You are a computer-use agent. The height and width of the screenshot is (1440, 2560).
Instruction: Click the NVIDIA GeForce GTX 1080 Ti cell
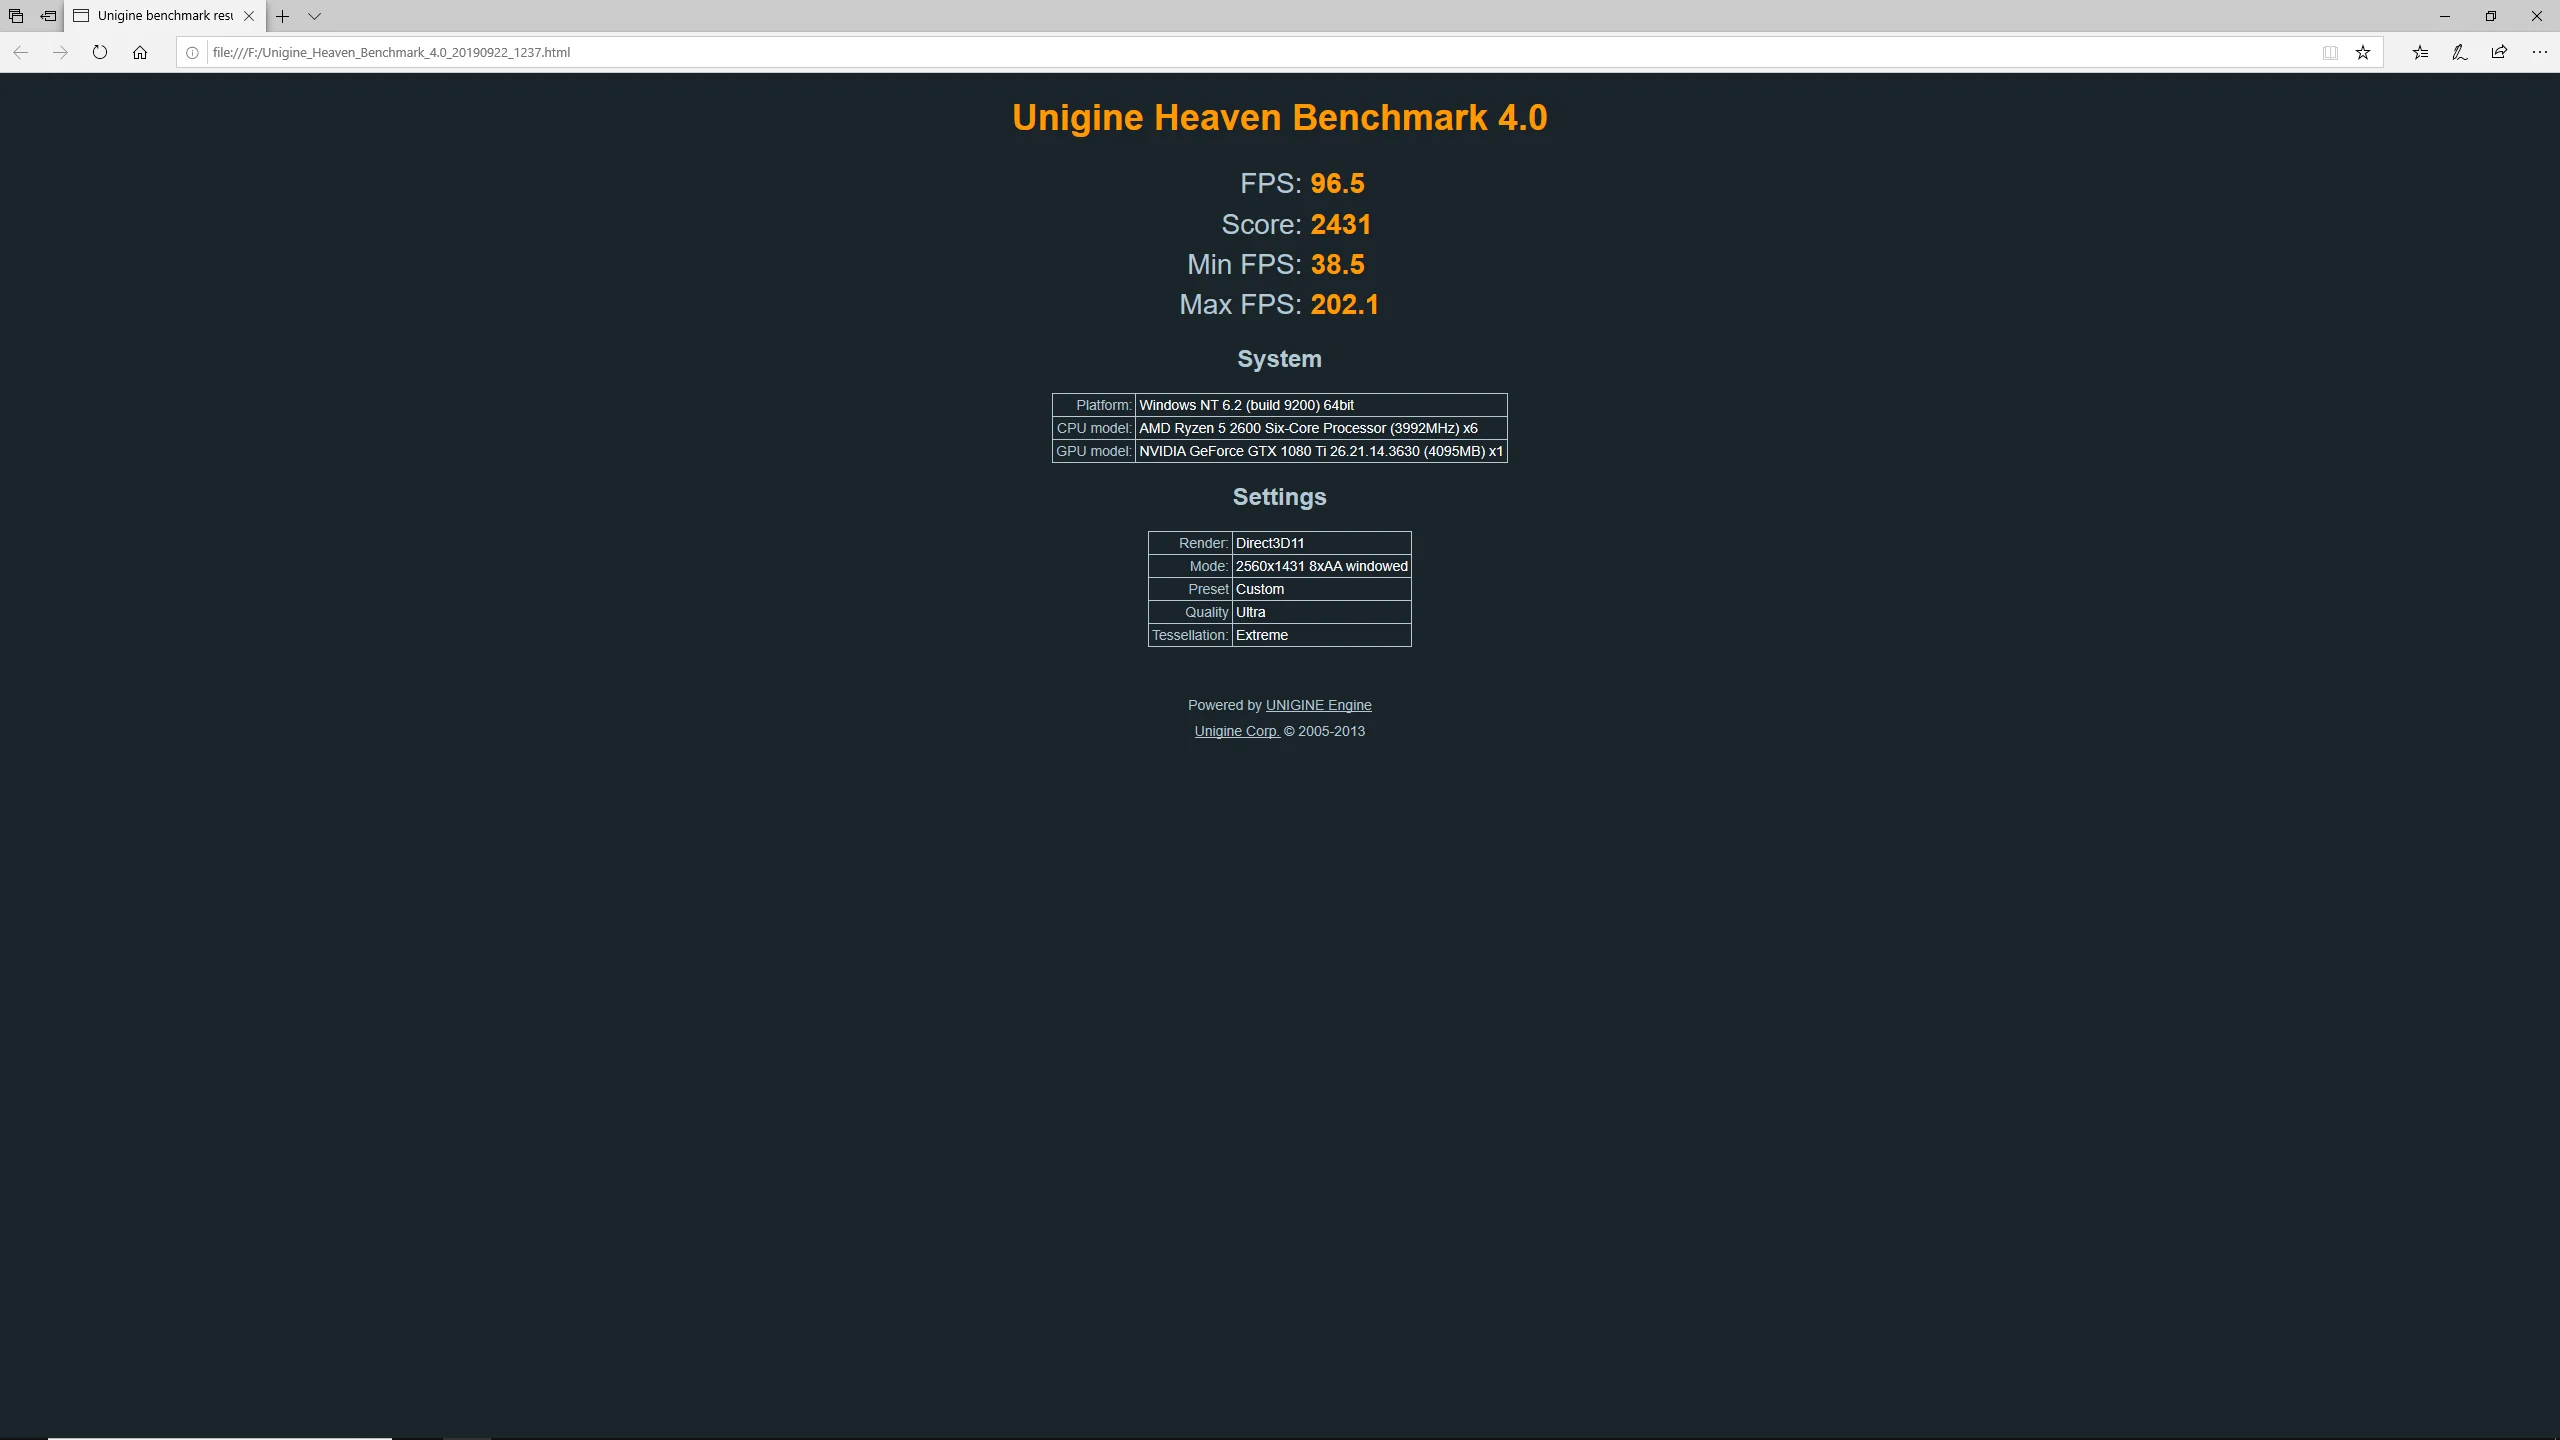pyautogui.click(x=1321, y=451)
